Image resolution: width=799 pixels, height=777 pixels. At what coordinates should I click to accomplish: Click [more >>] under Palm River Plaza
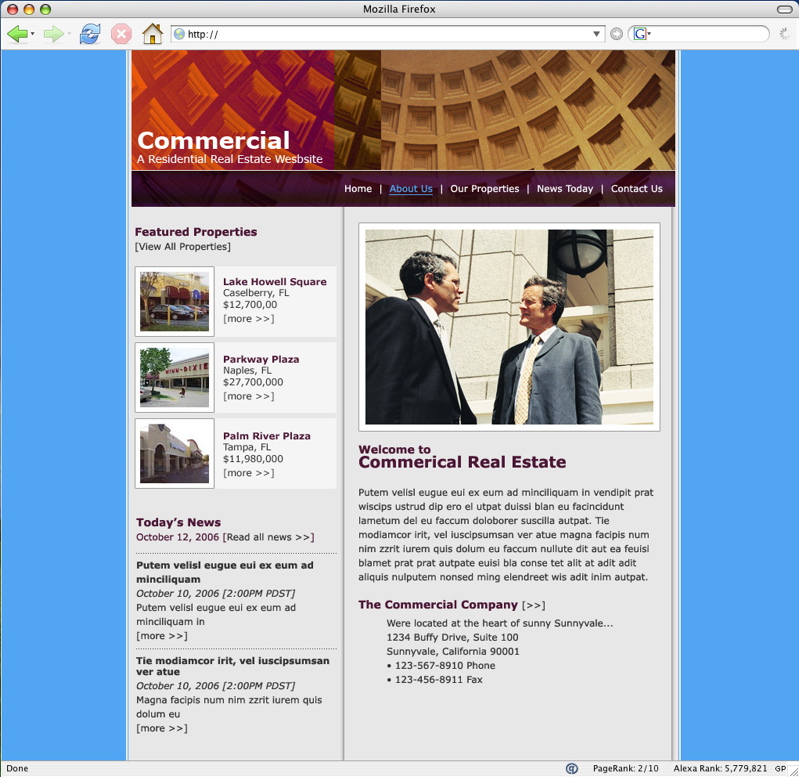point(248,473)
